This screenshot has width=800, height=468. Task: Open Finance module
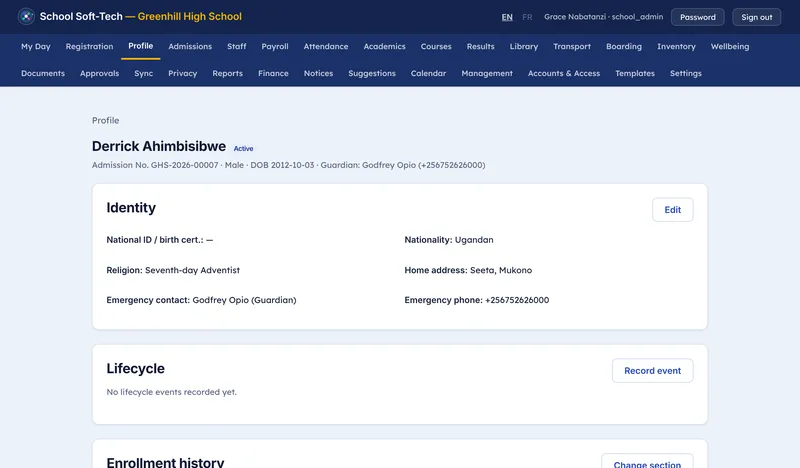[273, 73]
